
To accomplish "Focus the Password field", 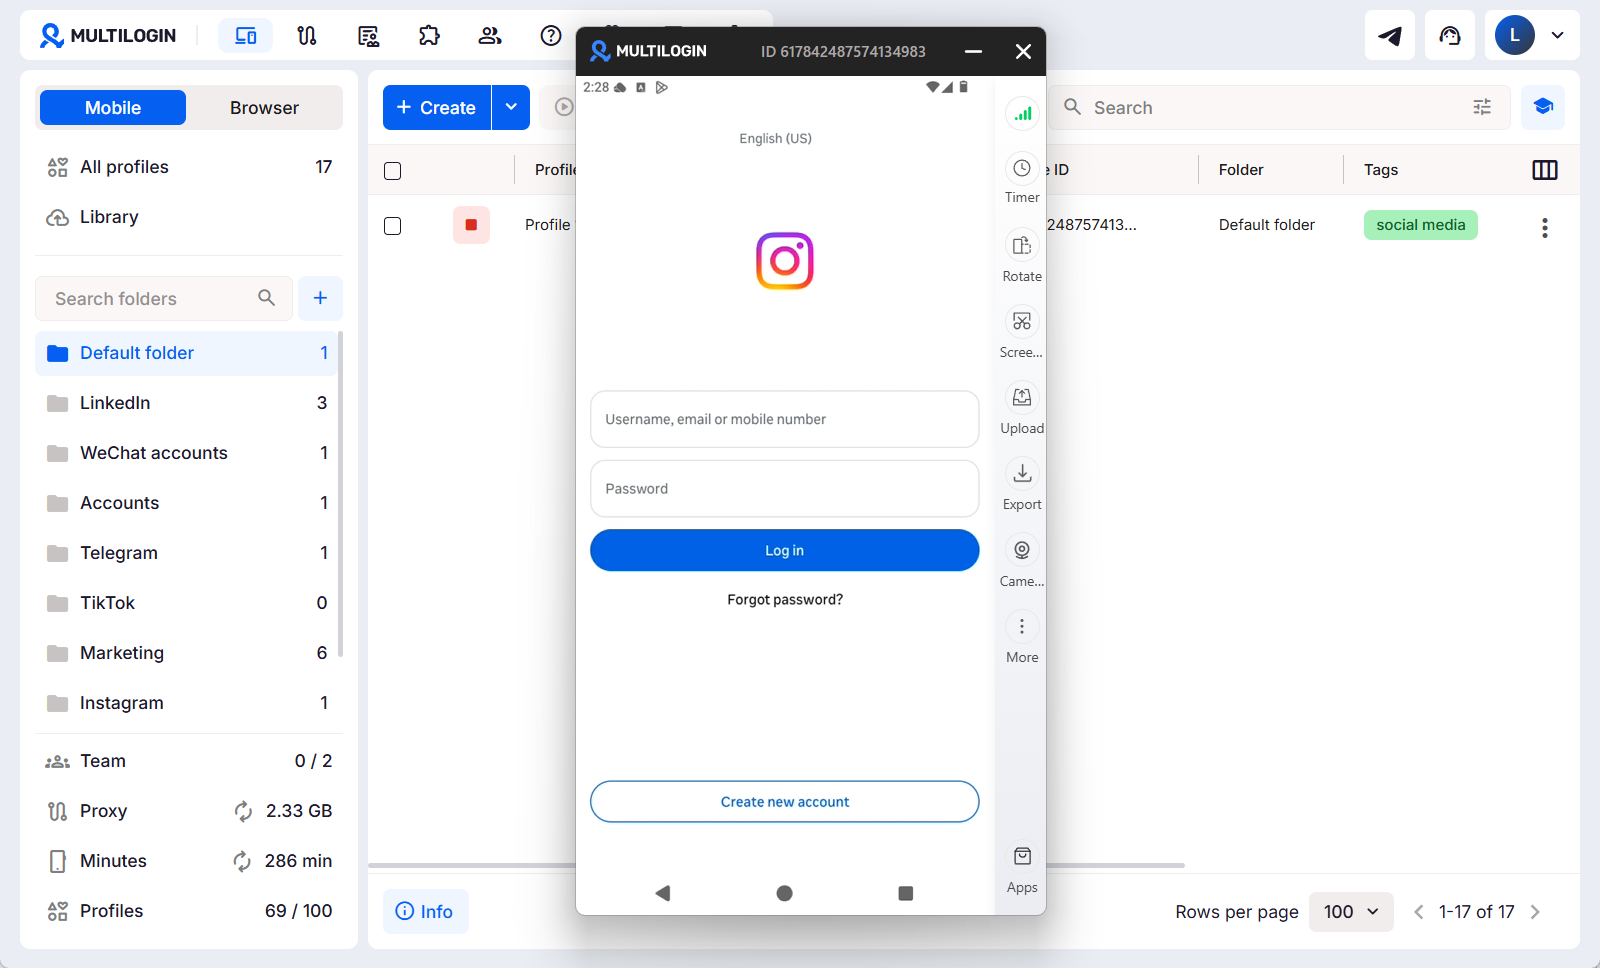I will (x=785, y=489).
